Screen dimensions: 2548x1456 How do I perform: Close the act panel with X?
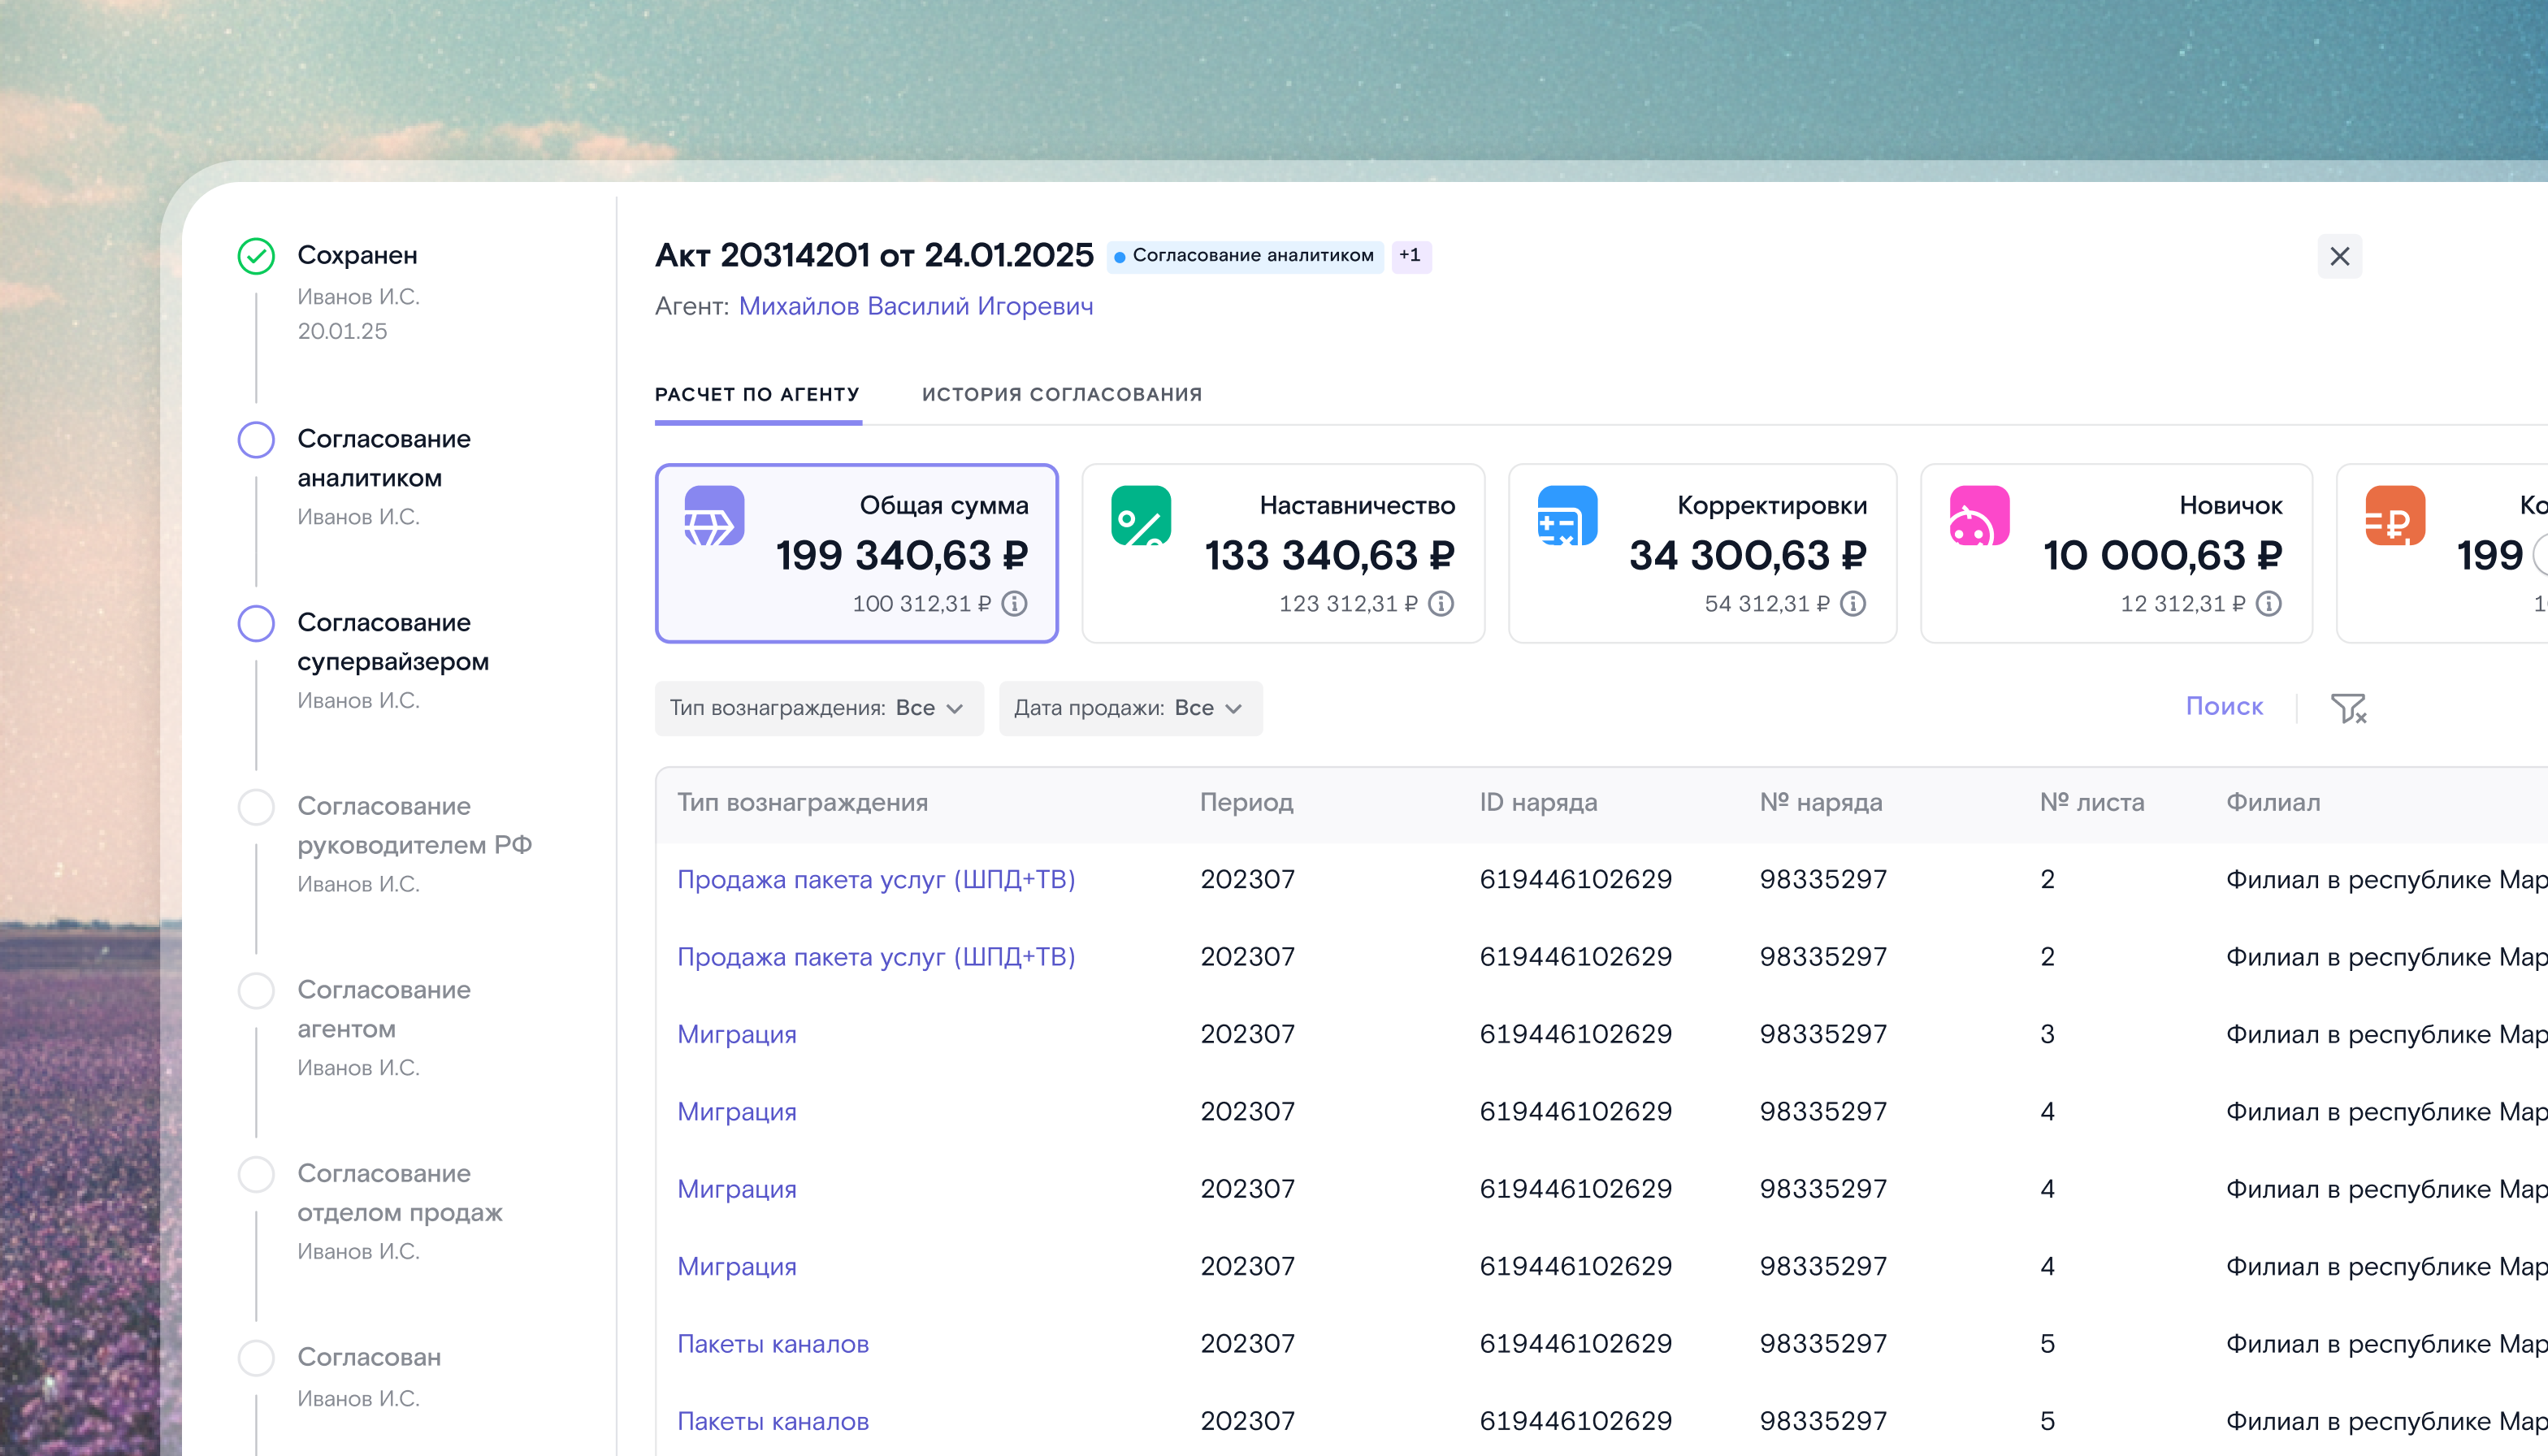pyautogui.click(x=2340, y=256)
